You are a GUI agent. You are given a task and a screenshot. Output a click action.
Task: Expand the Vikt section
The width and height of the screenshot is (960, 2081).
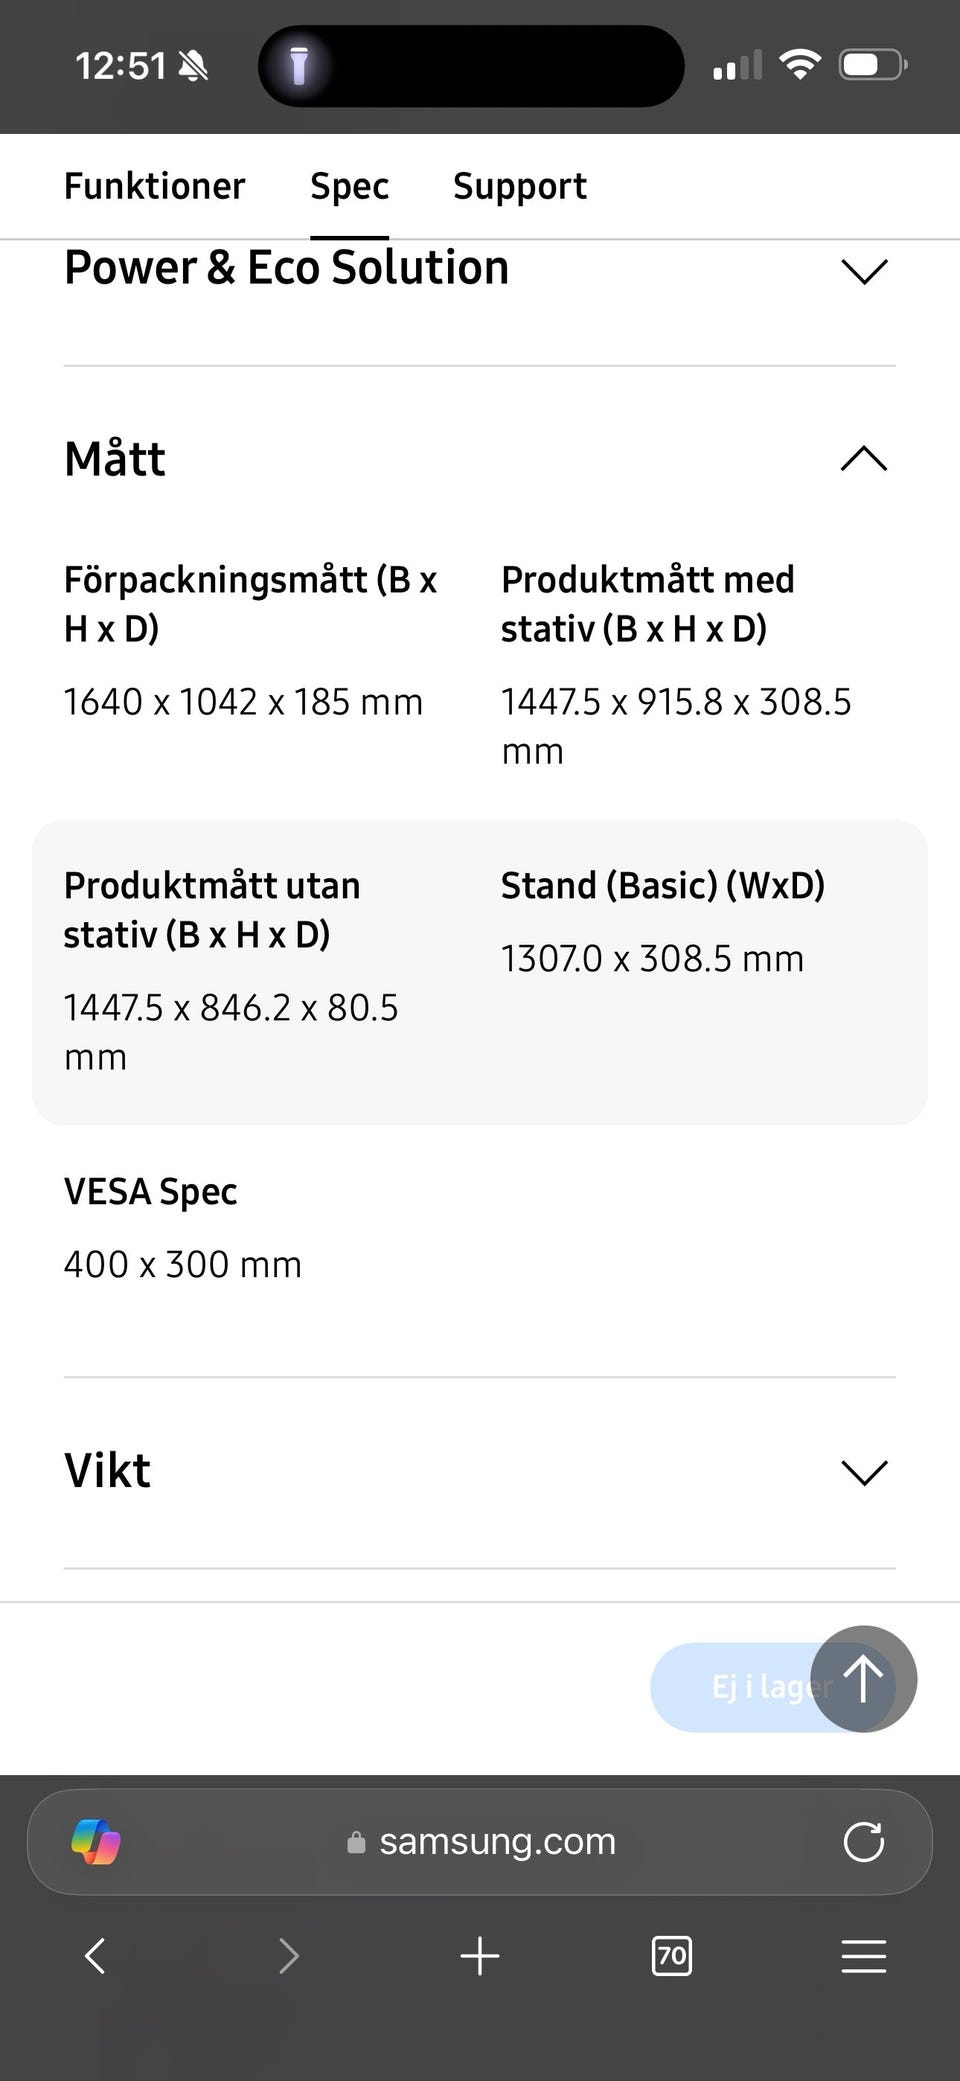[x=864, y=1472]
